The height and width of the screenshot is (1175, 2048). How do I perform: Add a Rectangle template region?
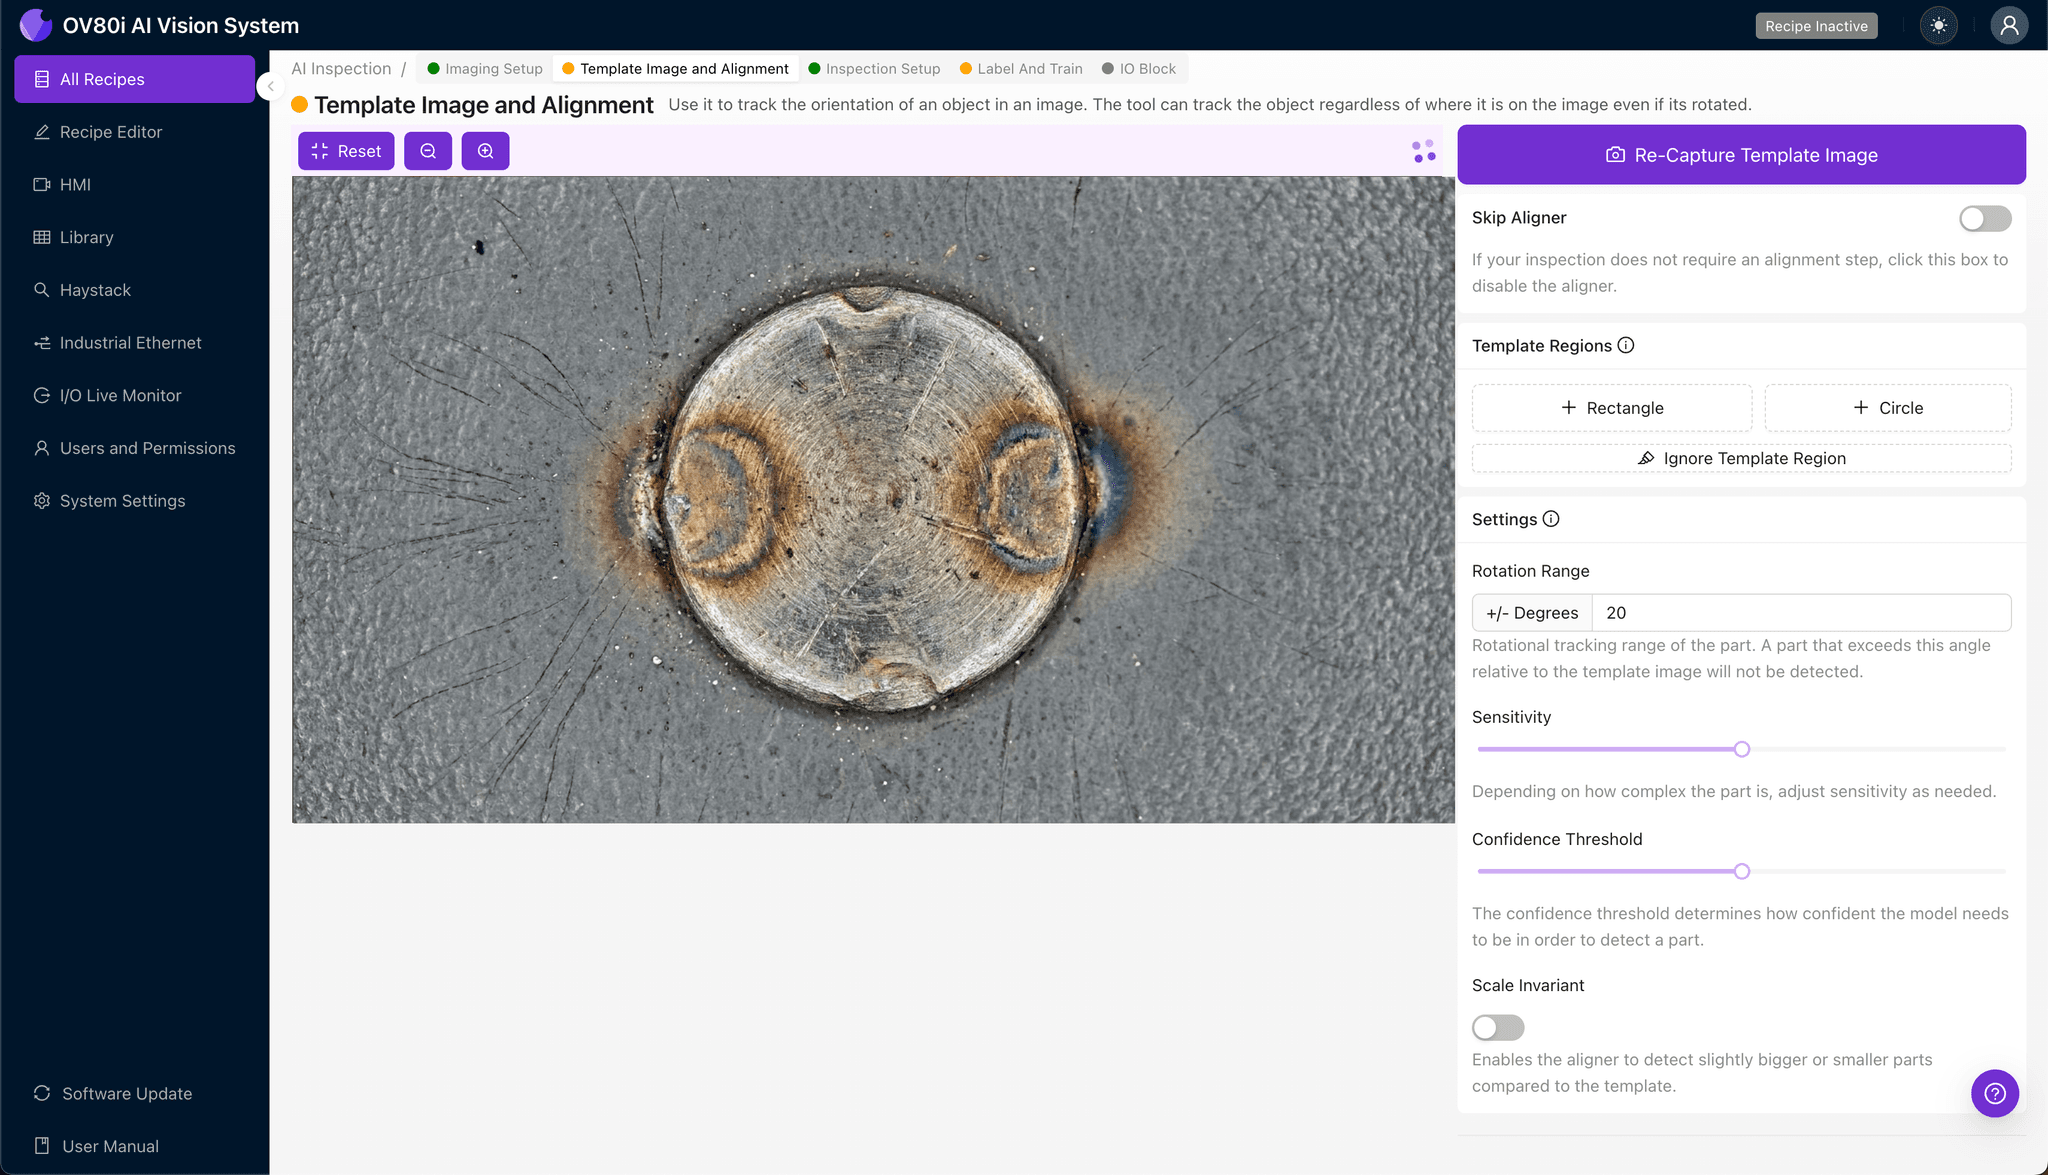[1612, 408]
